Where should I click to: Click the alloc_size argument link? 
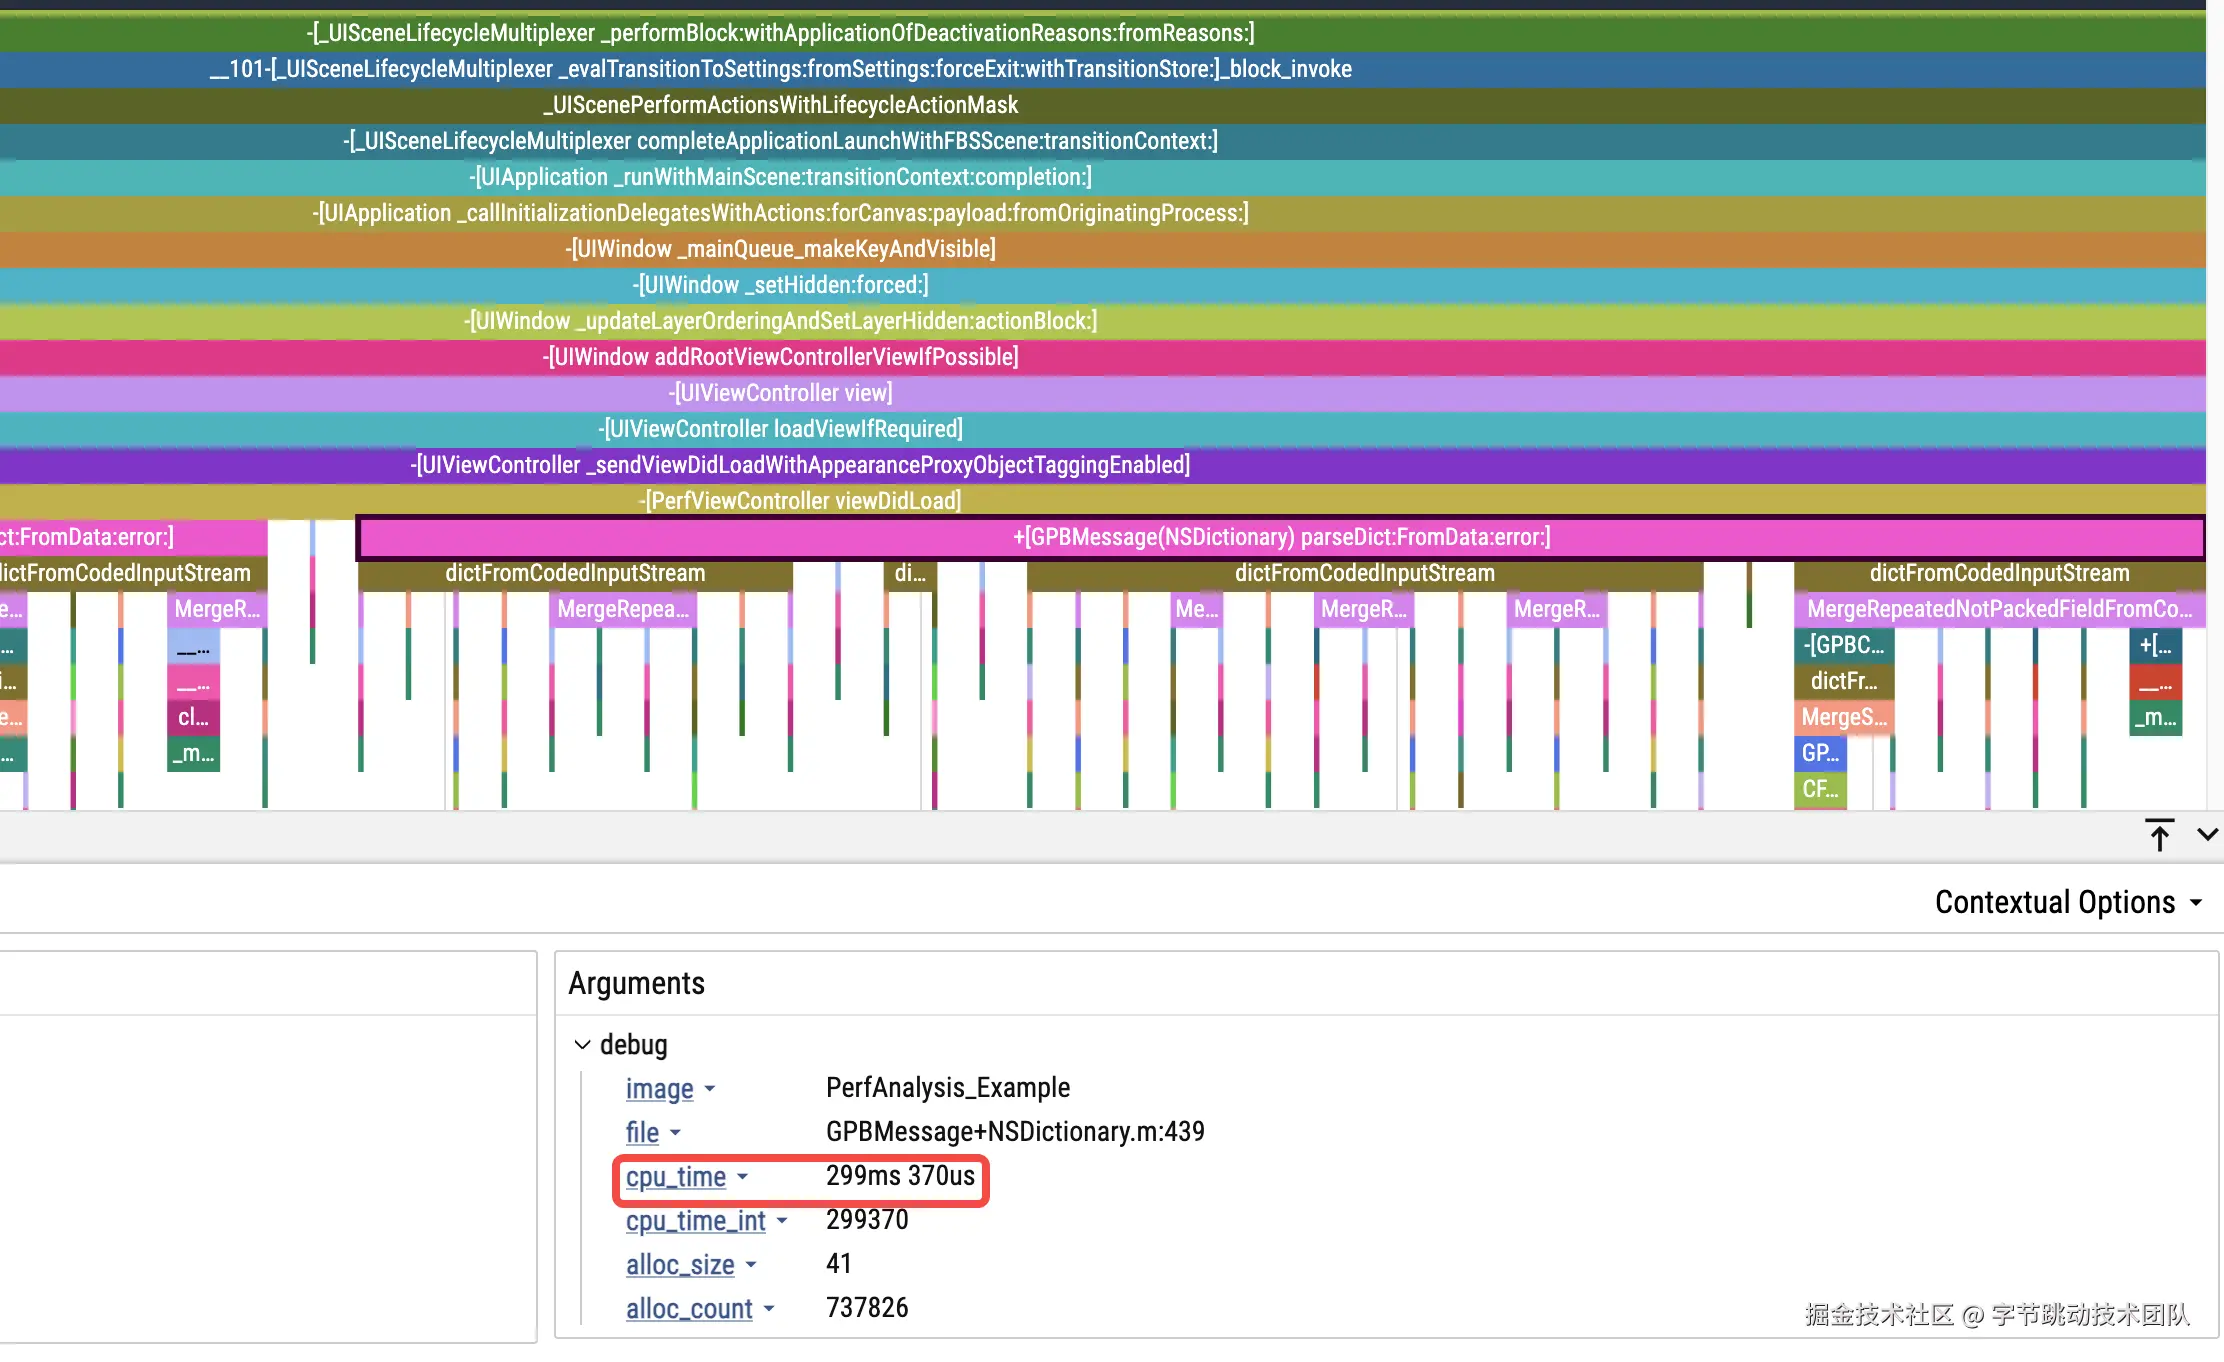tap(680, 1265)
